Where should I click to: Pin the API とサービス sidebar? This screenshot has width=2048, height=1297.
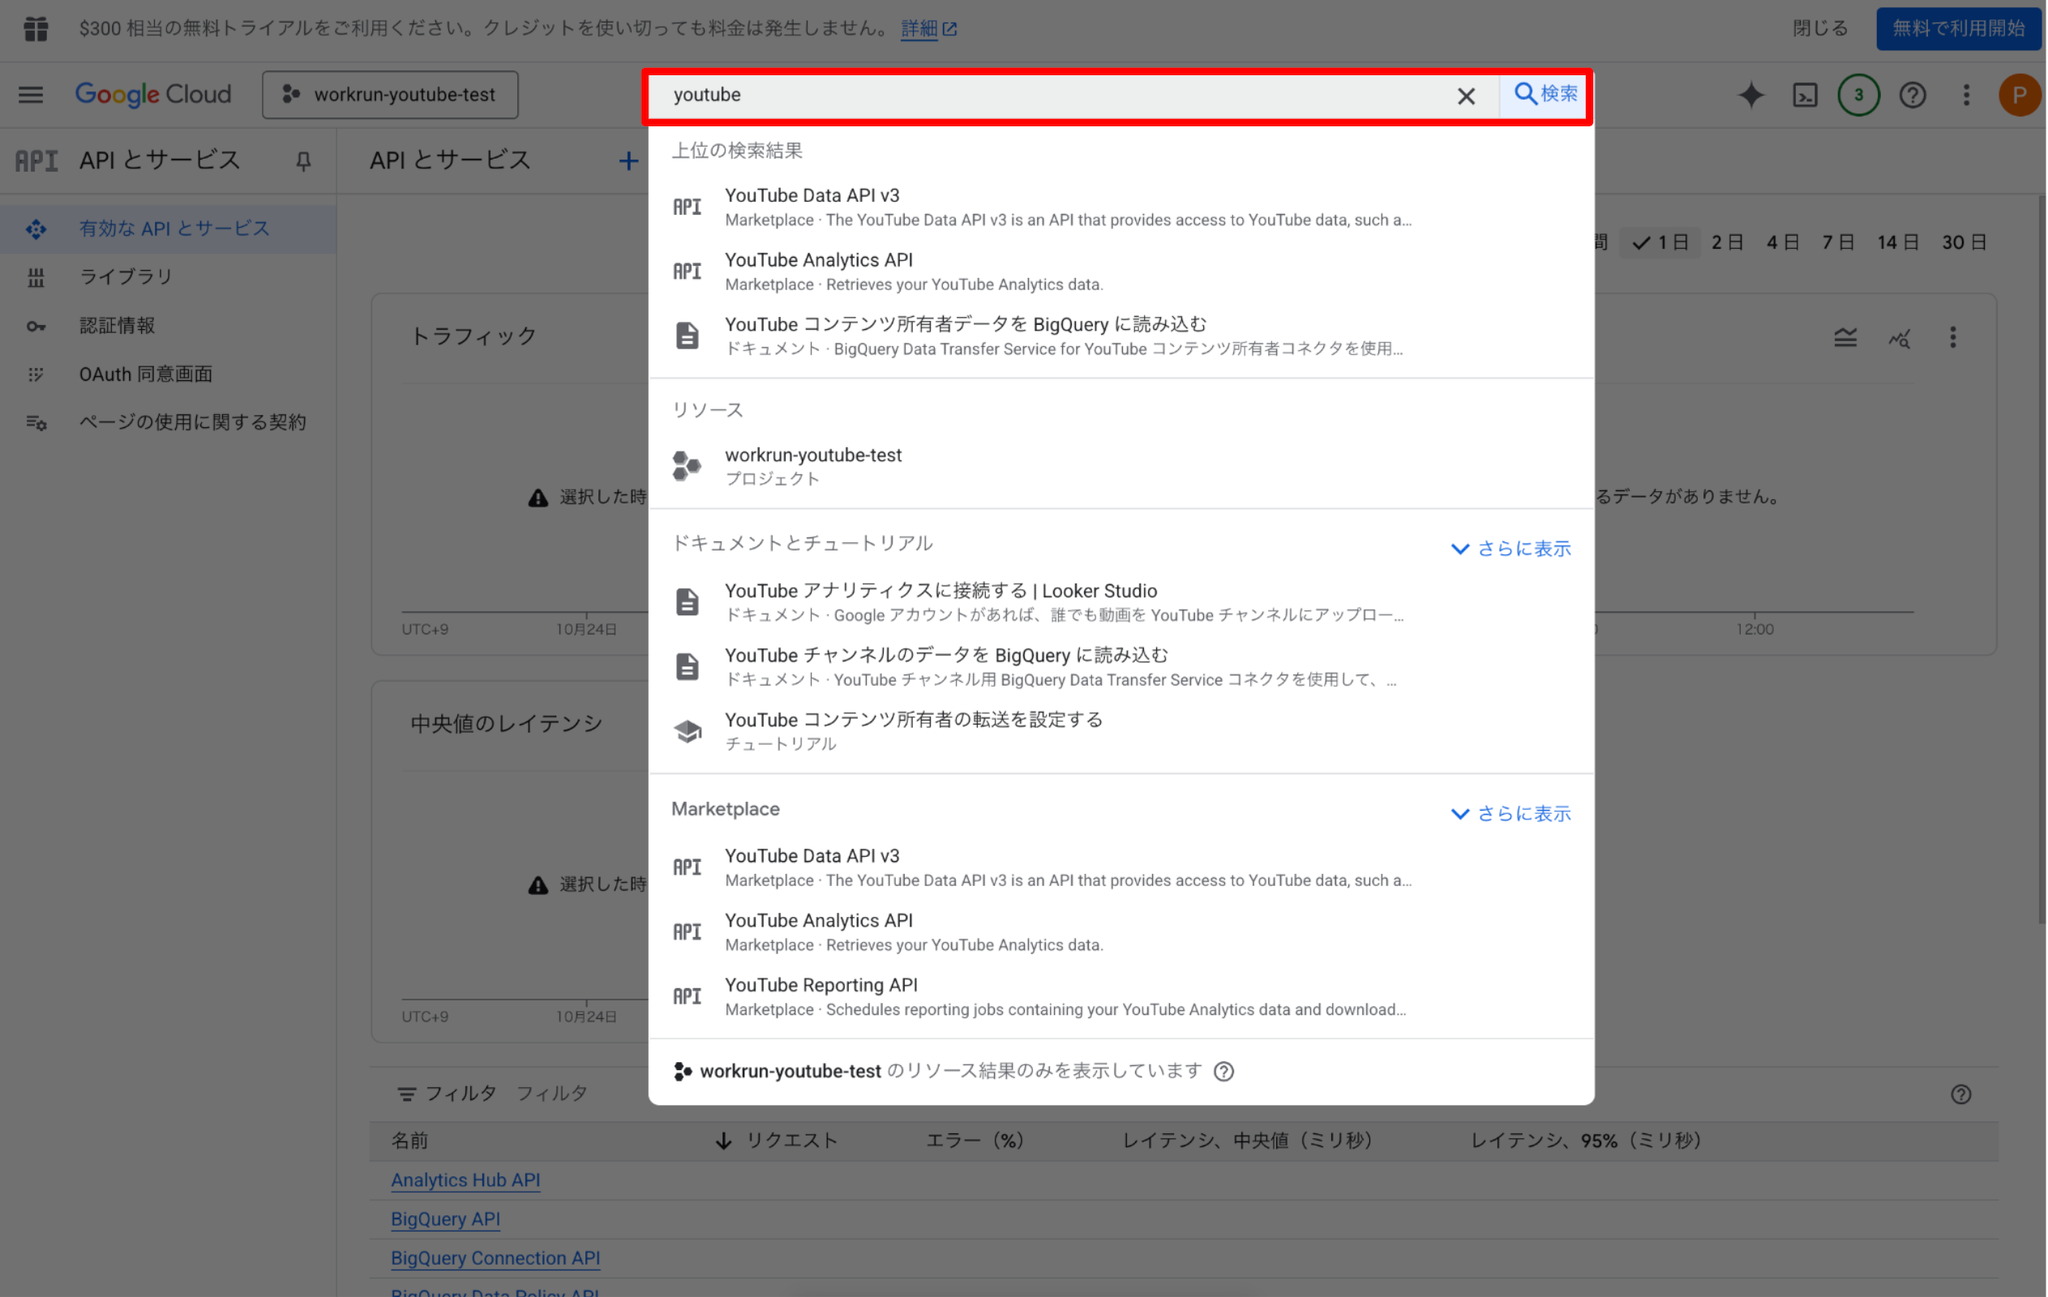(x=303, y=160)
